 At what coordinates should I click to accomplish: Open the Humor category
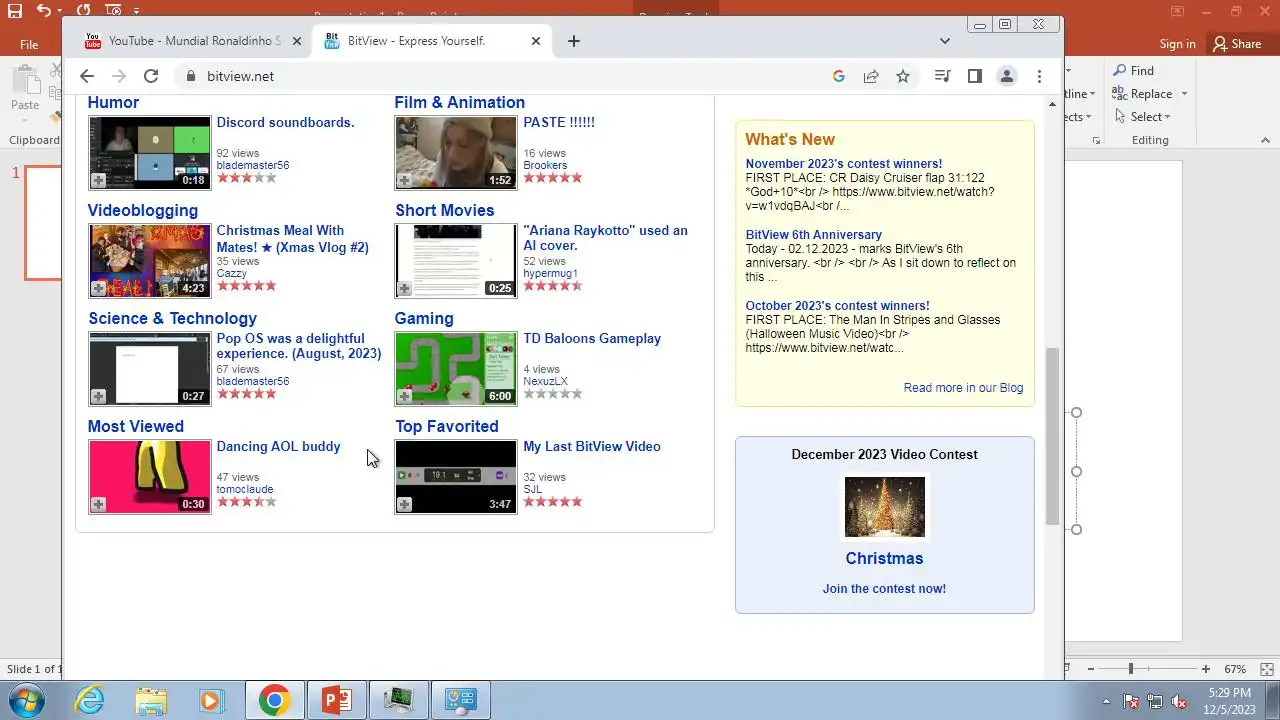pyautogui.click(x=113, y=102)
